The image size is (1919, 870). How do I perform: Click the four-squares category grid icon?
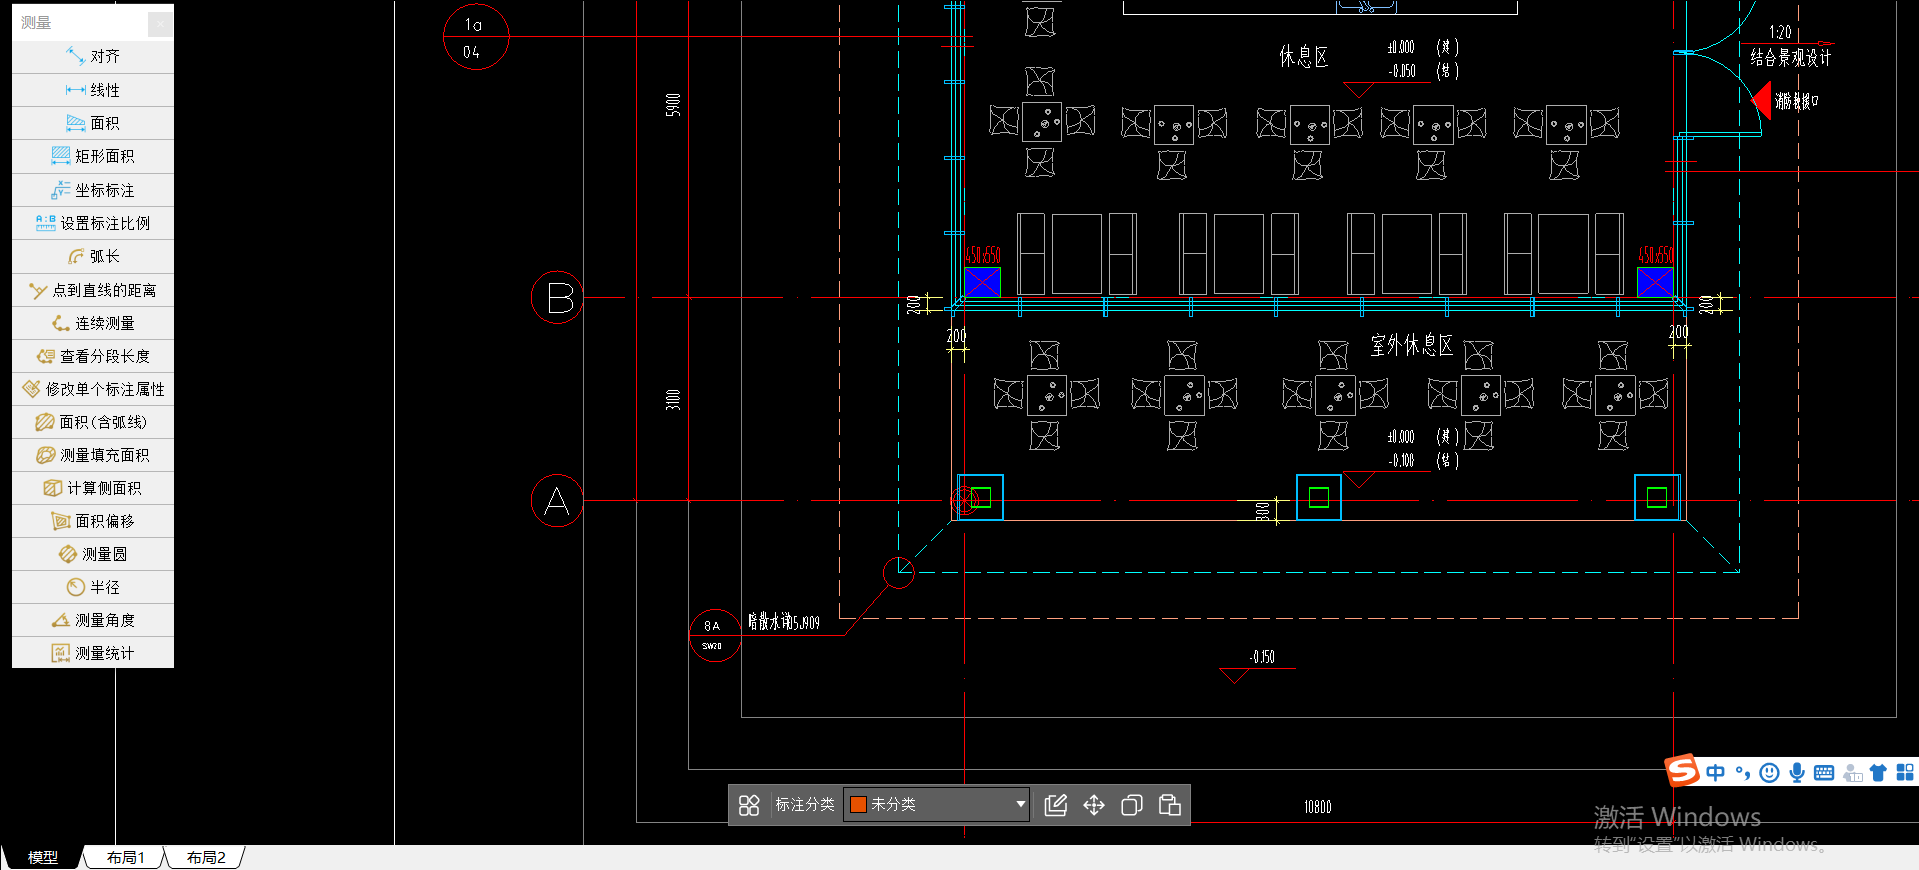(749, 805)
